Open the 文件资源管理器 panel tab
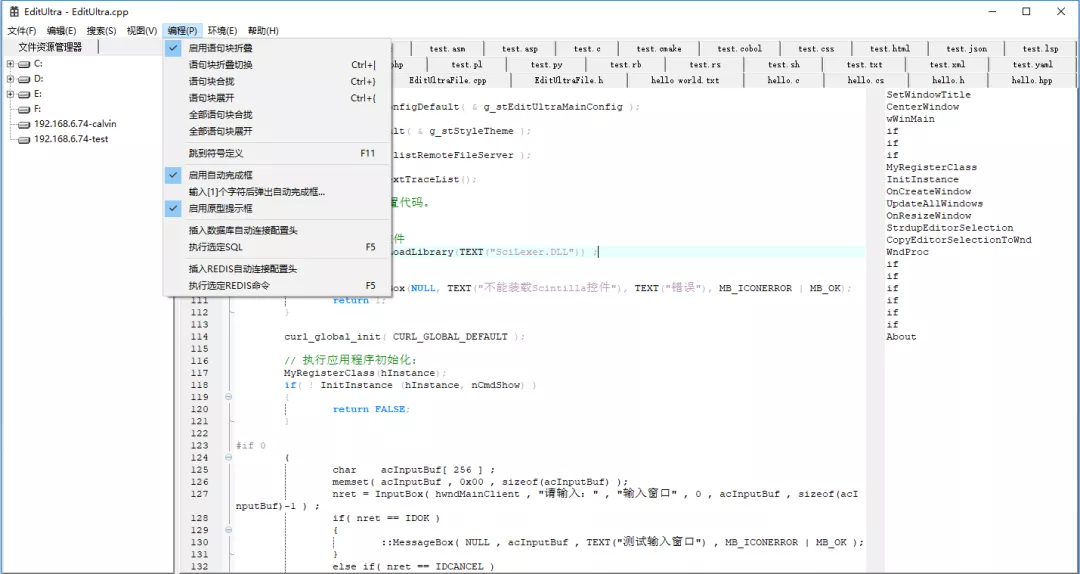1080x574 pixels. [50, 47]
